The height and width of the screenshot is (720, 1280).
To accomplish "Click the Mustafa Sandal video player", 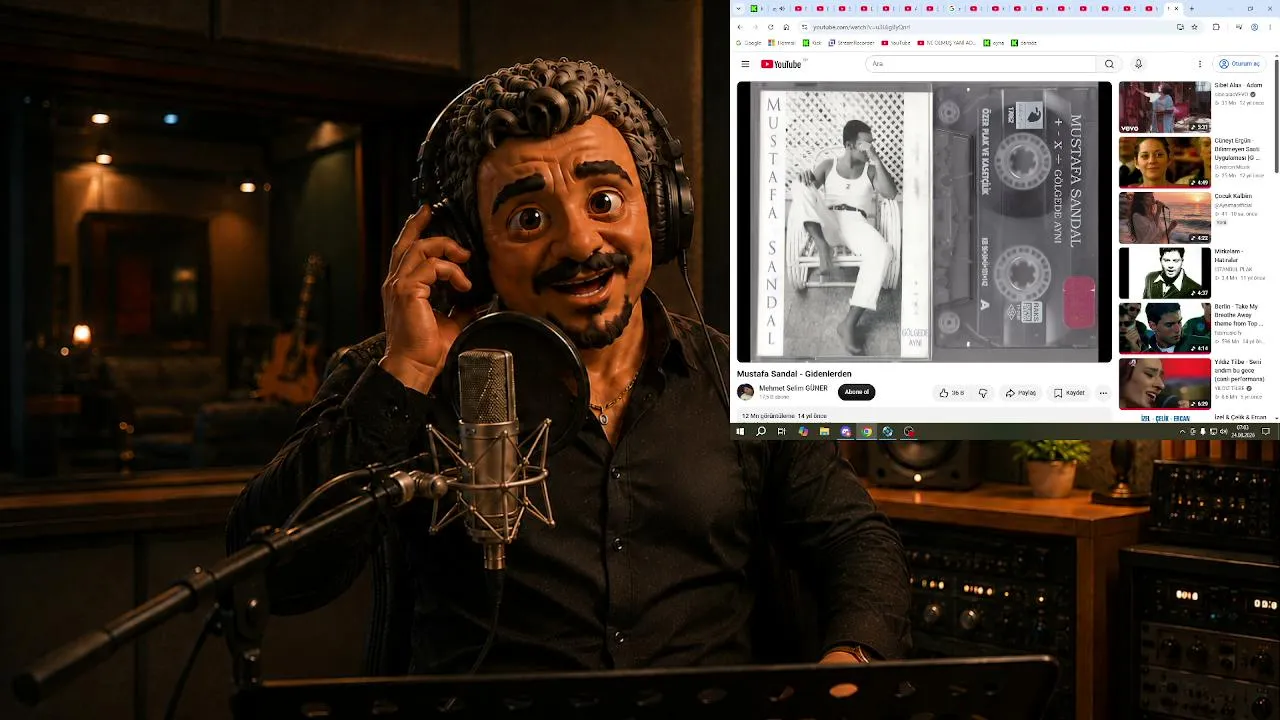I will 924,221.
